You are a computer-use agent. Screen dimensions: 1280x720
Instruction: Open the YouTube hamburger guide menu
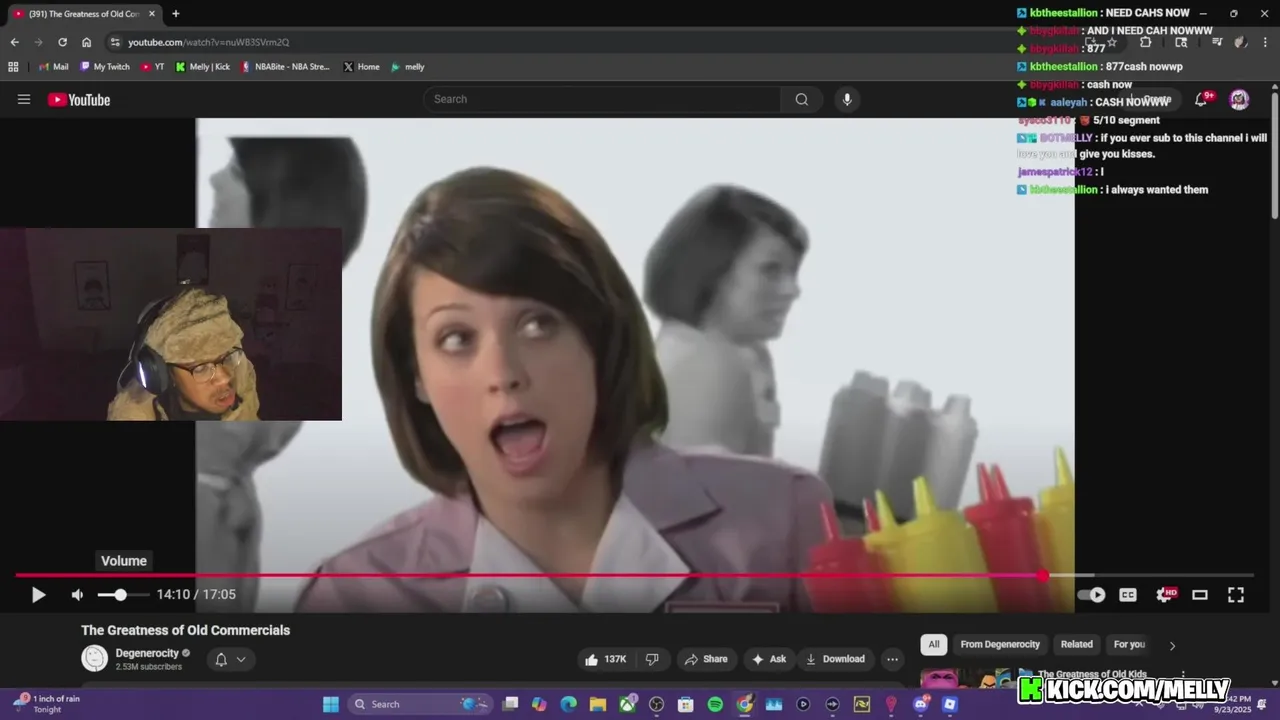24,99
